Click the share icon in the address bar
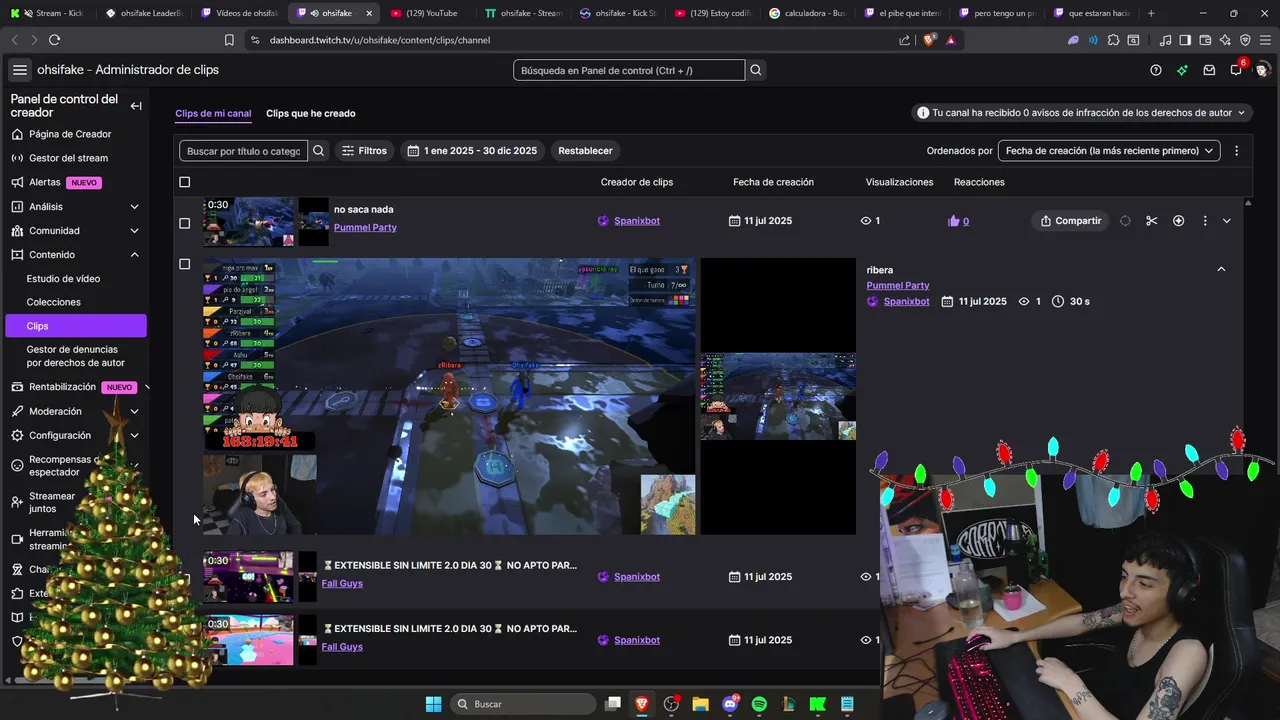Viewport: 1280px width, 720px height. pyautogui.click(x=905, y=40)
